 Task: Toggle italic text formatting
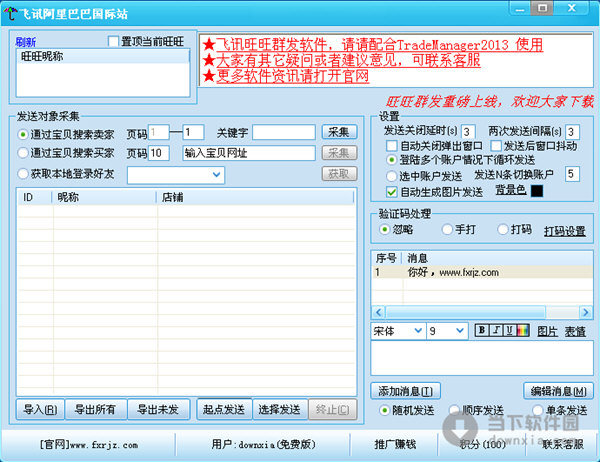tap(496, 330)
